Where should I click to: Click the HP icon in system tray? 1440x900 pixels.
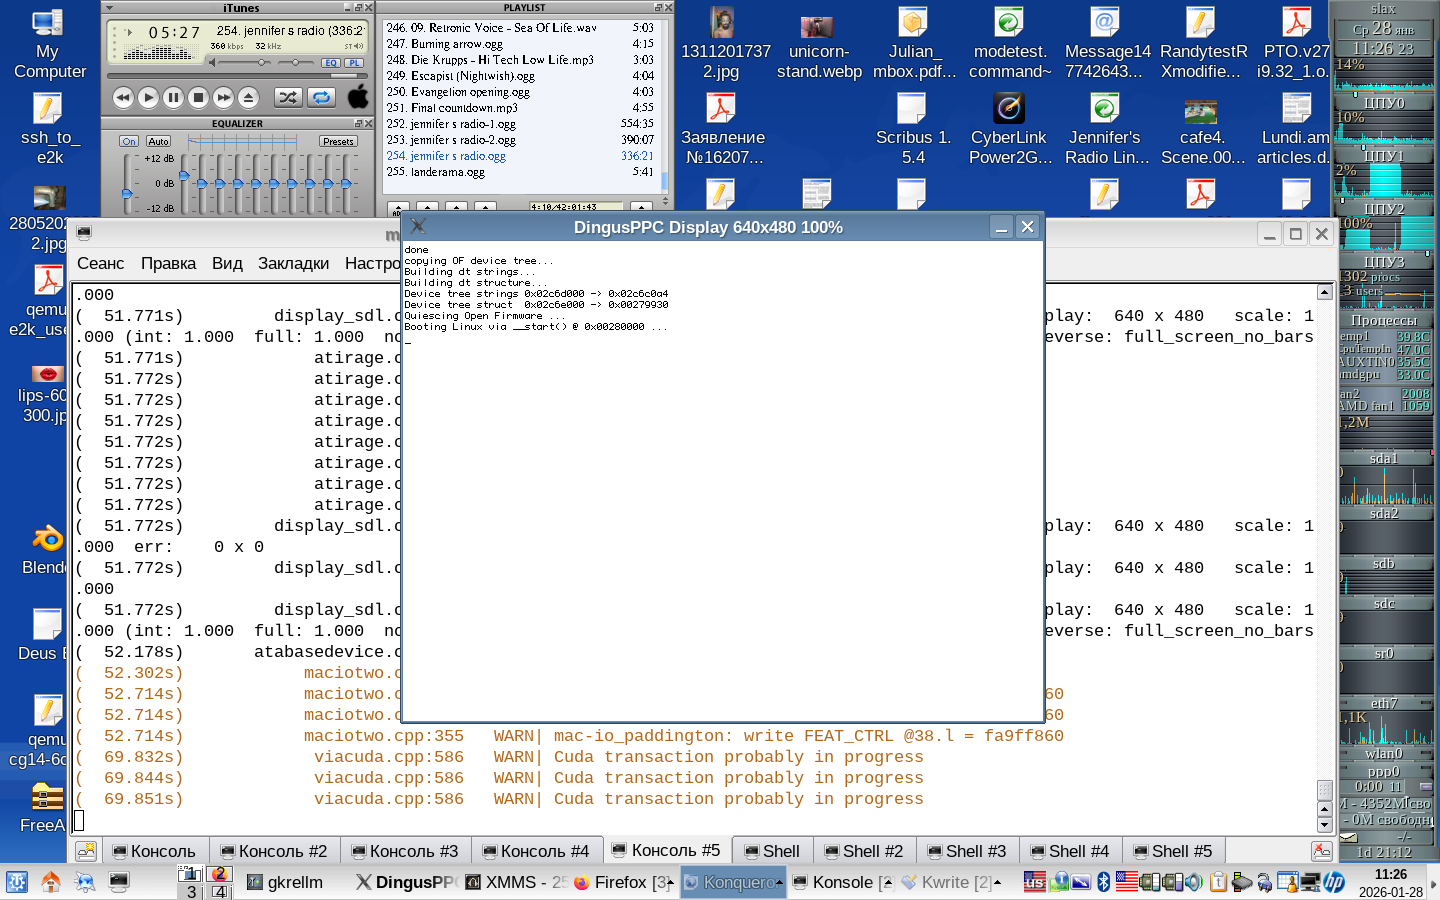pos(1334,882)
